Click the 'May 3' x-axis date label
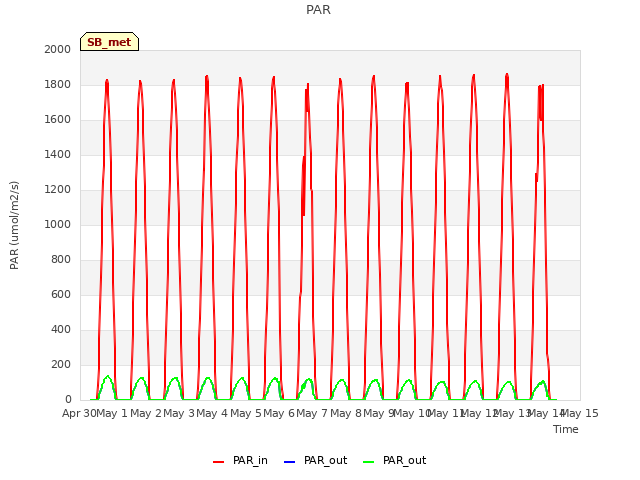 pyautogui.click(x=179, y=413)
